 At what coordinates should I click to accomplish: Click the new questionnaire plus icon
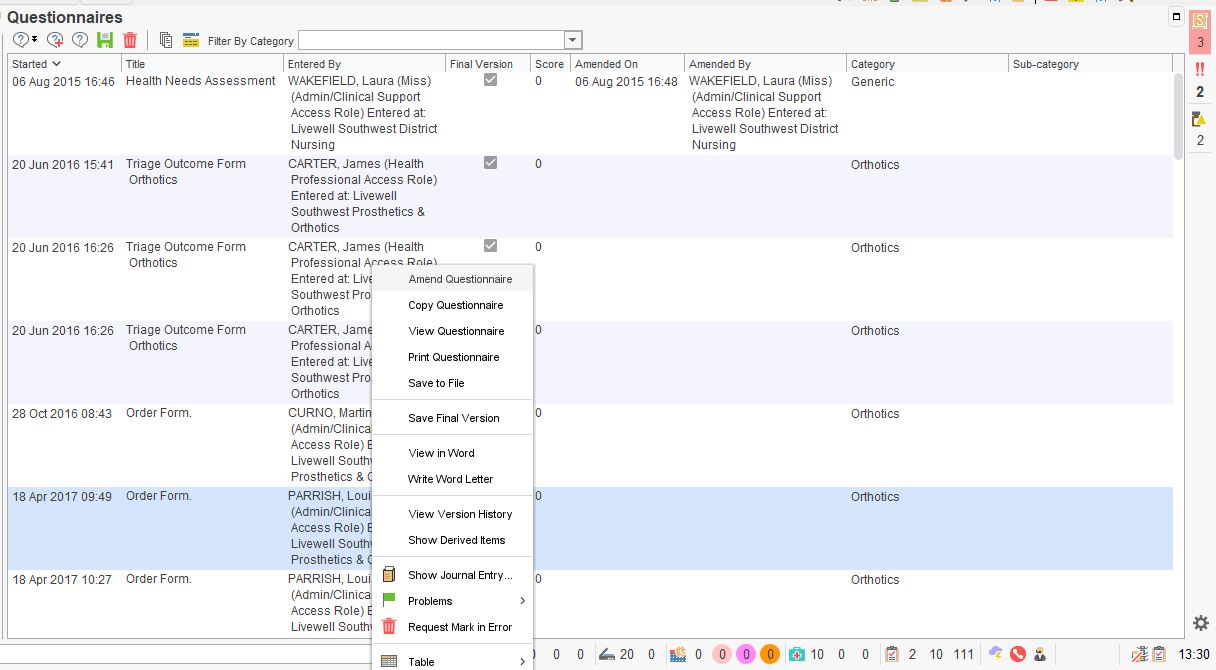pos(56,40)
